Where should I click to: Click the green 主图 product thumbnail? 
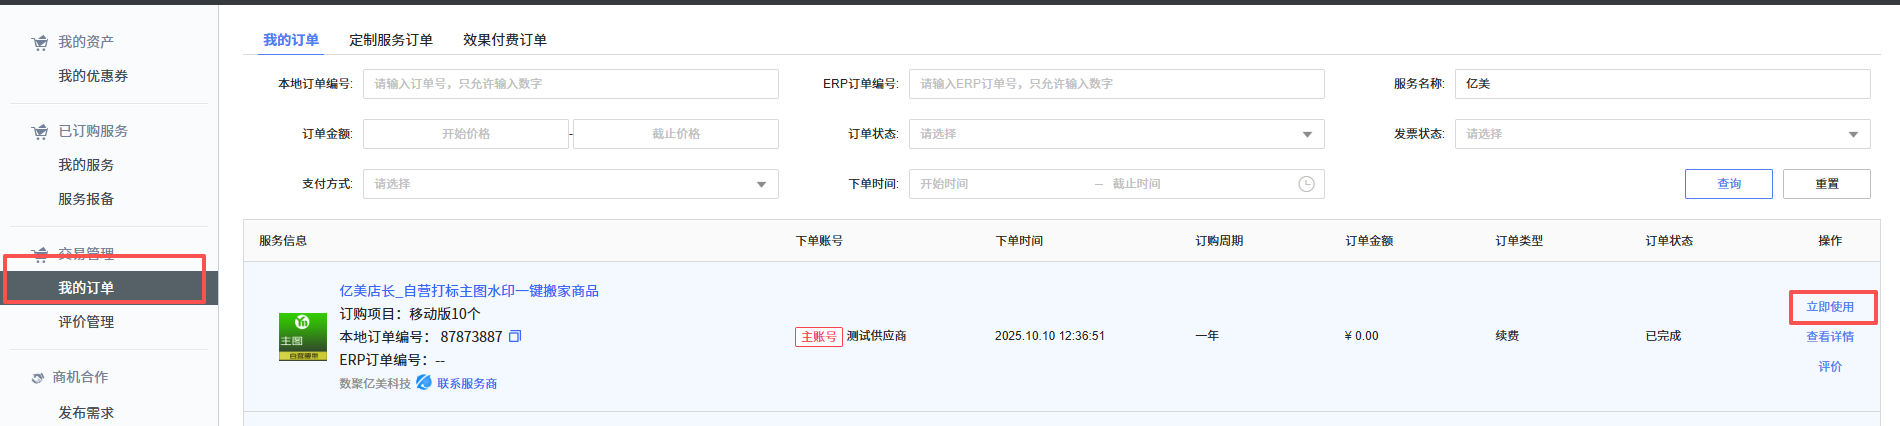[302, 337]
